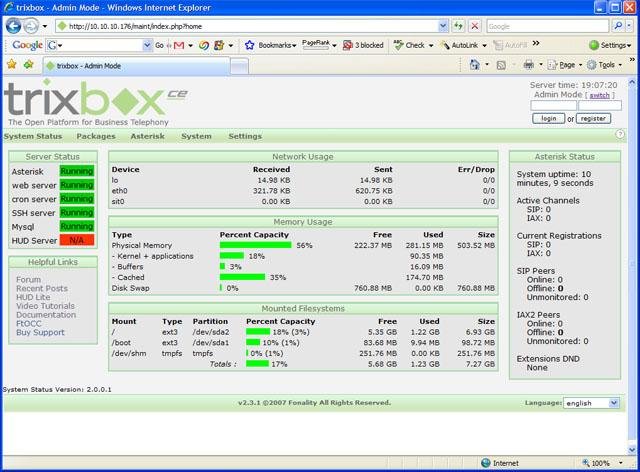Click the AutoLink icon
The image size is (640, 472).
coord(444,45)
